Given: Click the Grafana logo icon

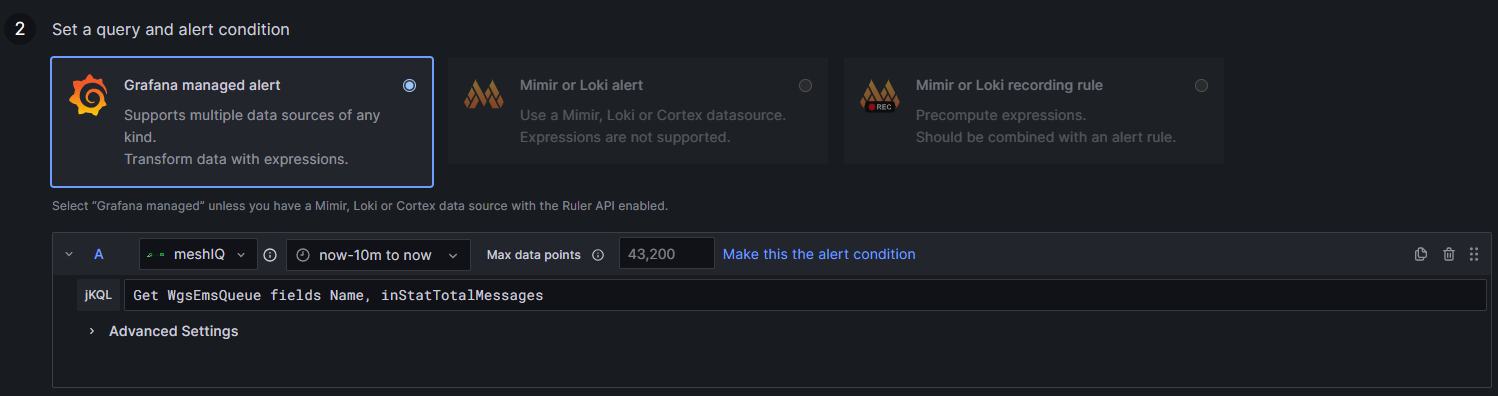Looking at the screenshot, I should pos(88,95).
